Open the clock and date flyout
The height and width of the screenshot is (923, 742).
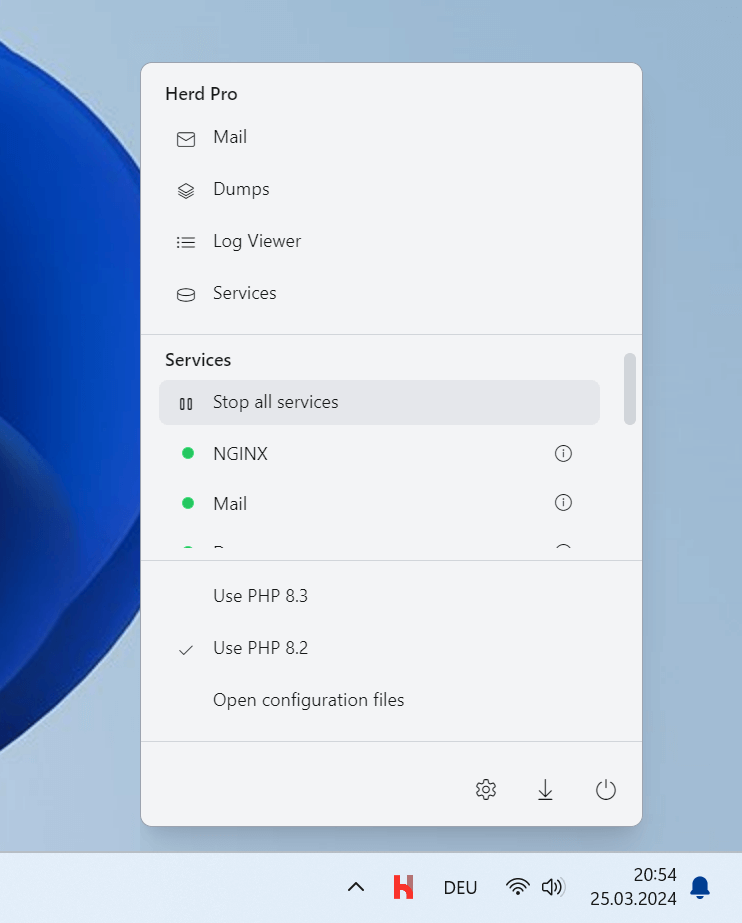point(633,886)
